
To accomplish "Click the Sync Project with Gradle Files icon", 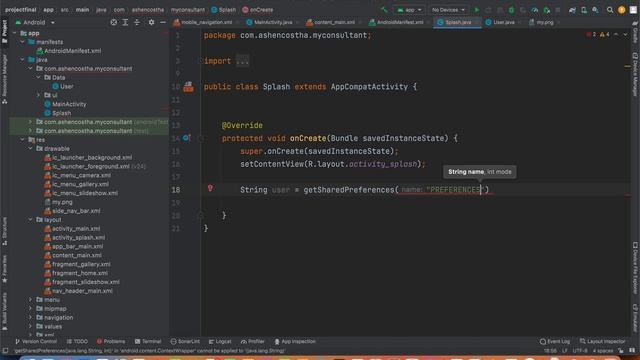I will point(572,10).
